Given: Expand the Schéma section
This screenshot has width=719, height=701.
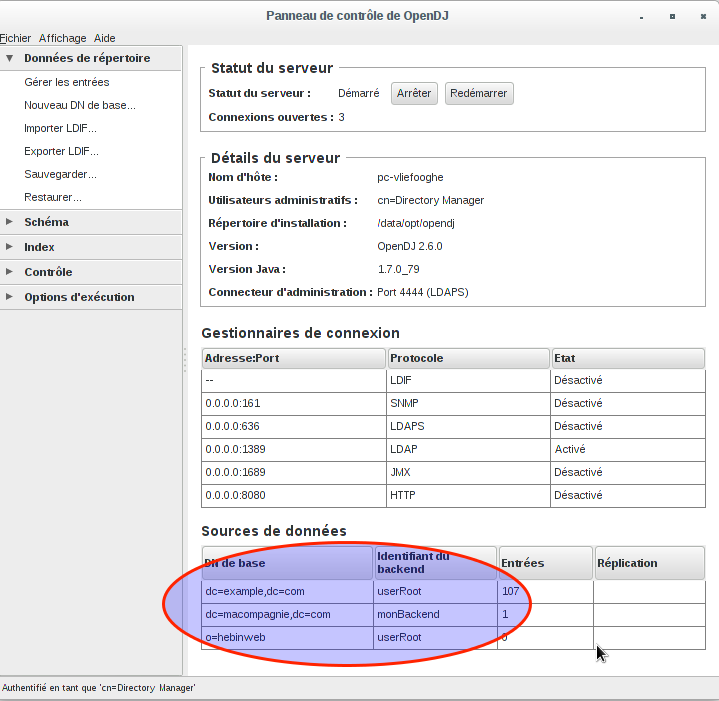Looking at the screenshot, I should (x=91, y=222).
